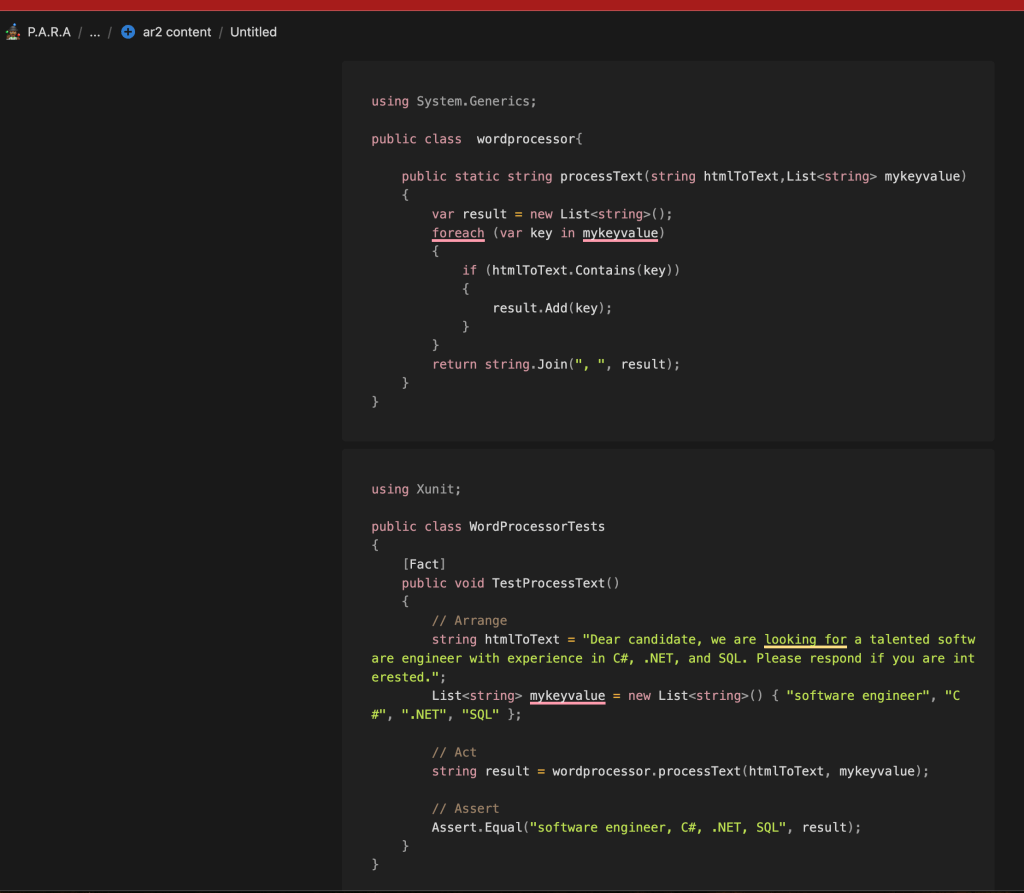Expand the collapsed breadcrumb ellipsis
1024x893 pixels.
pyautogui.click(x=95, y=32)
